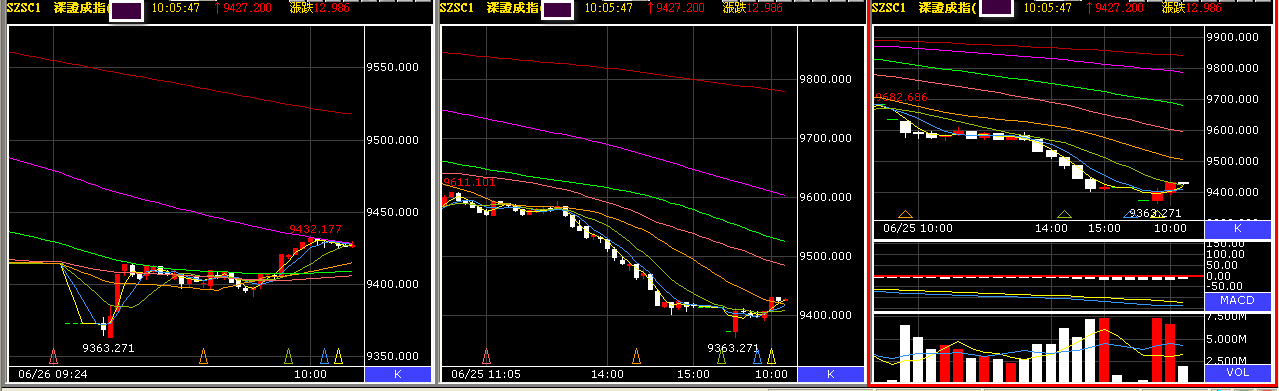This screenshot has width=1279, height=391.
Task: Click red triangle marker in left chart
Action: tap(54, 356)
